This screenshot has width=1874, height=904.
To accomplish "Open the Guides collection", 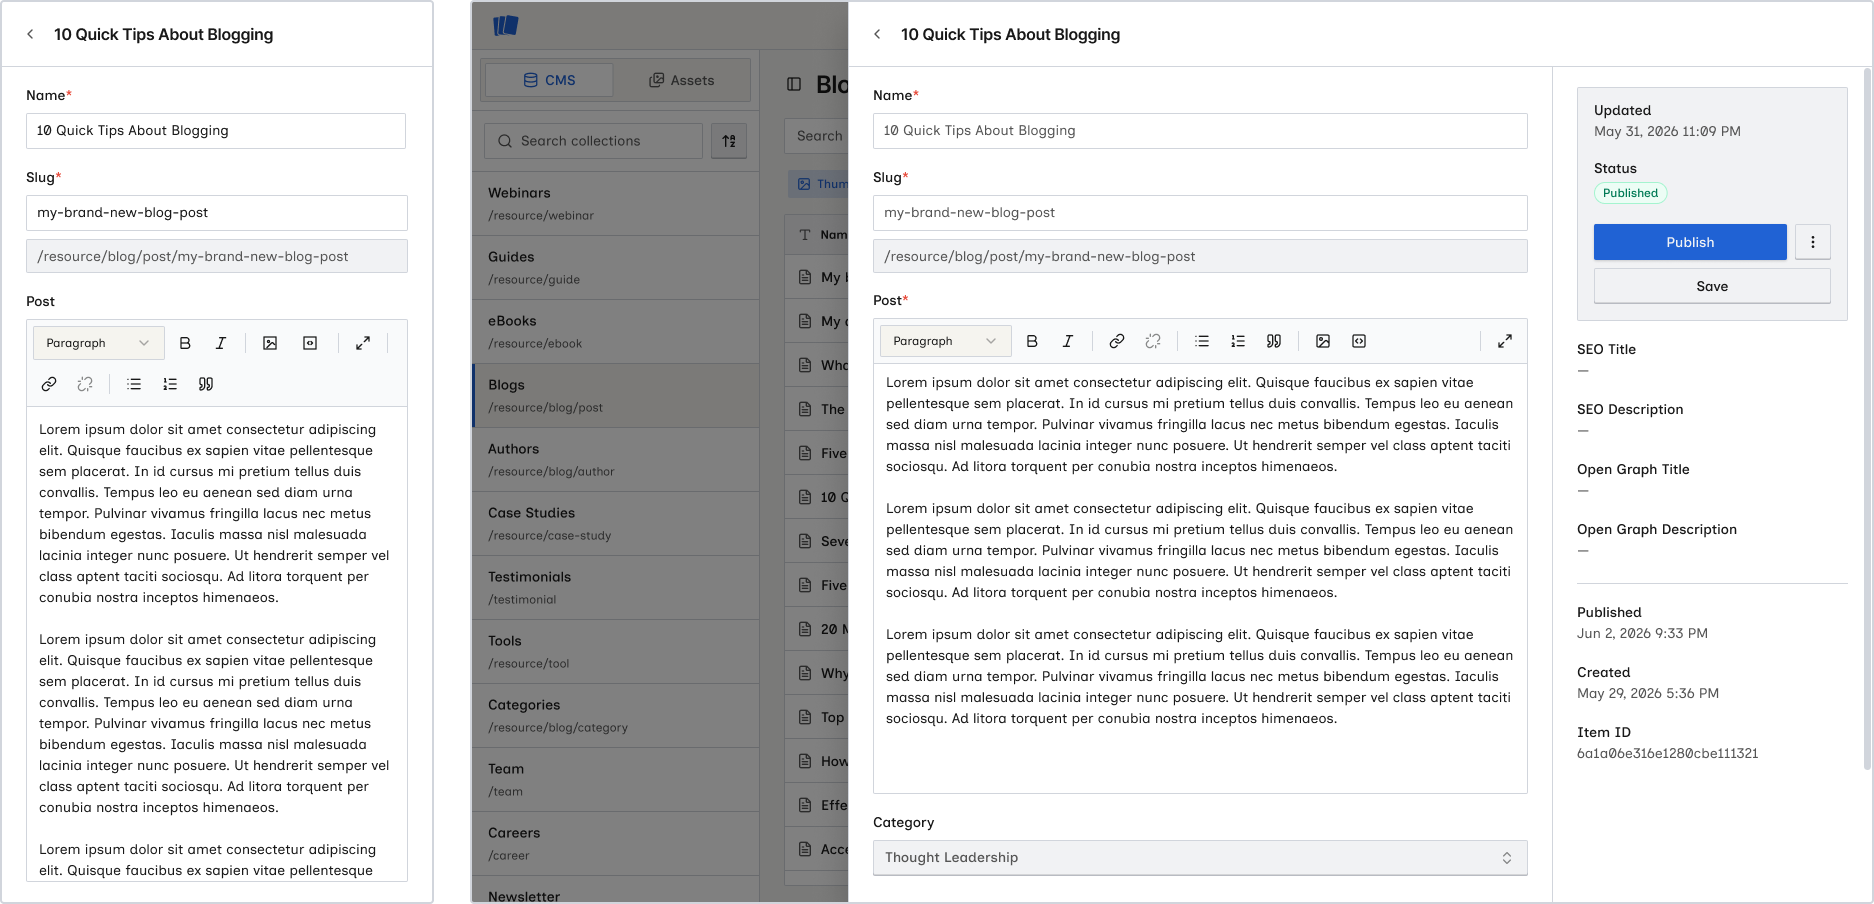I will click(x=616, y=268).
